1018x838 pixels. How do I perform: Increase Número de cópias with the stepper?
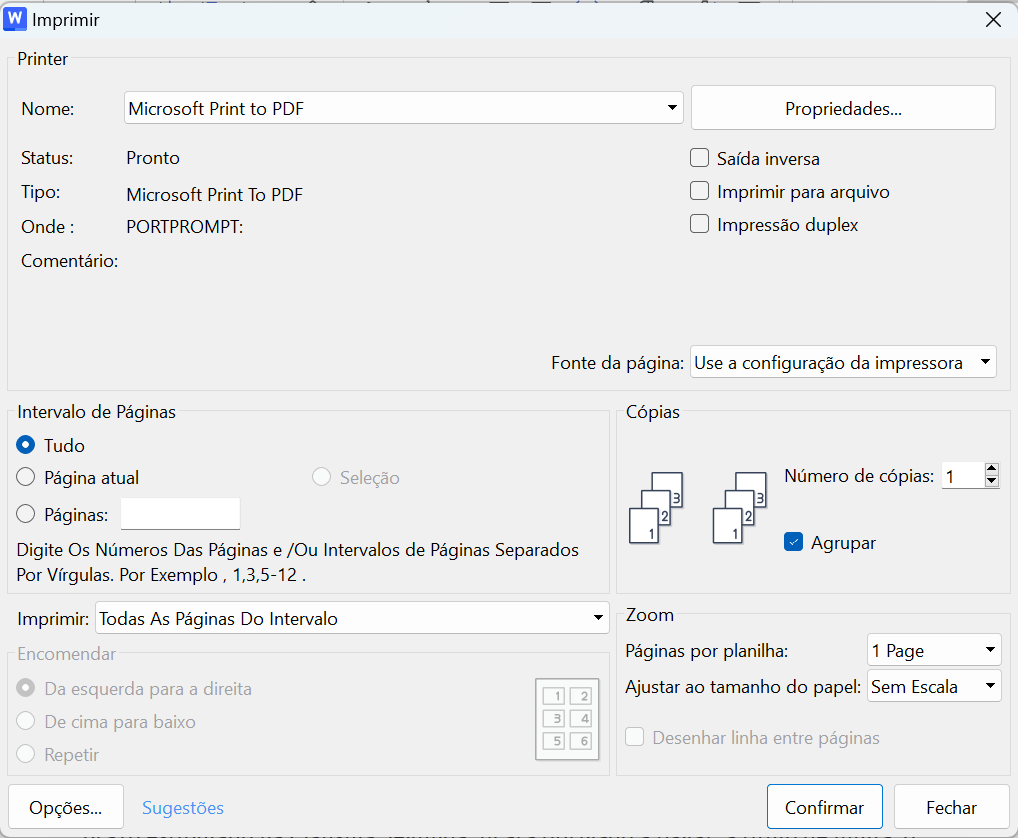[x=991, y=469]
